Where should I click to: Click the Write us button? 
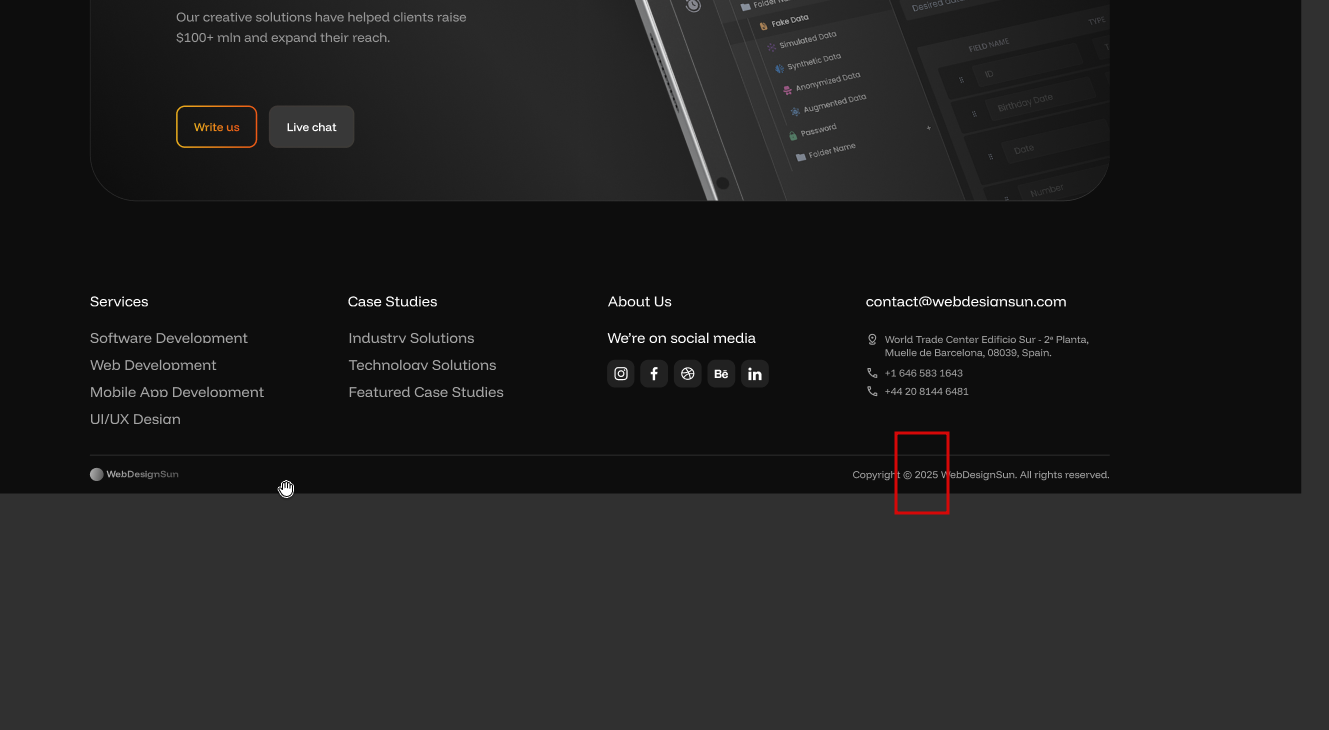pos(216,127)
